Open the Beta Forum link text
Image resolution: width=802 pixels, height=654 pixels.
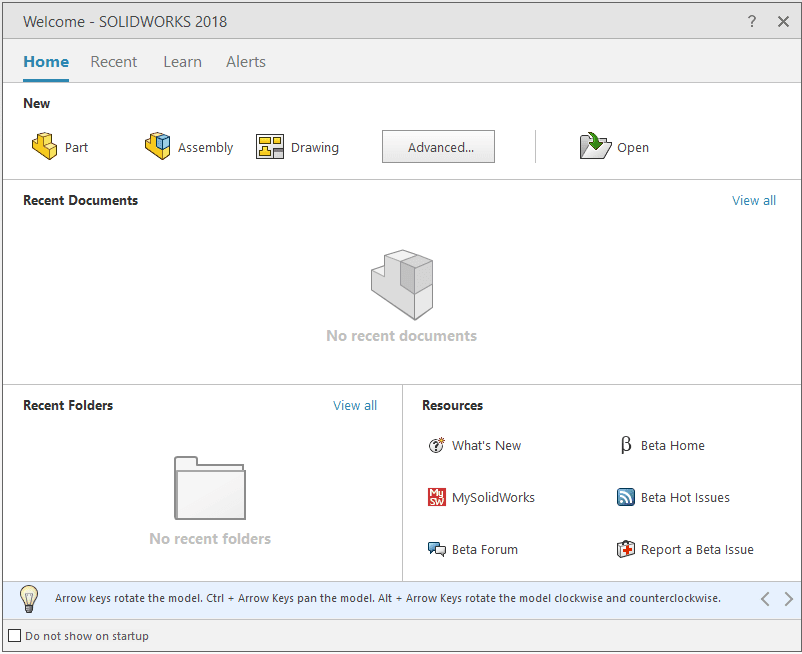click(484, 550)
